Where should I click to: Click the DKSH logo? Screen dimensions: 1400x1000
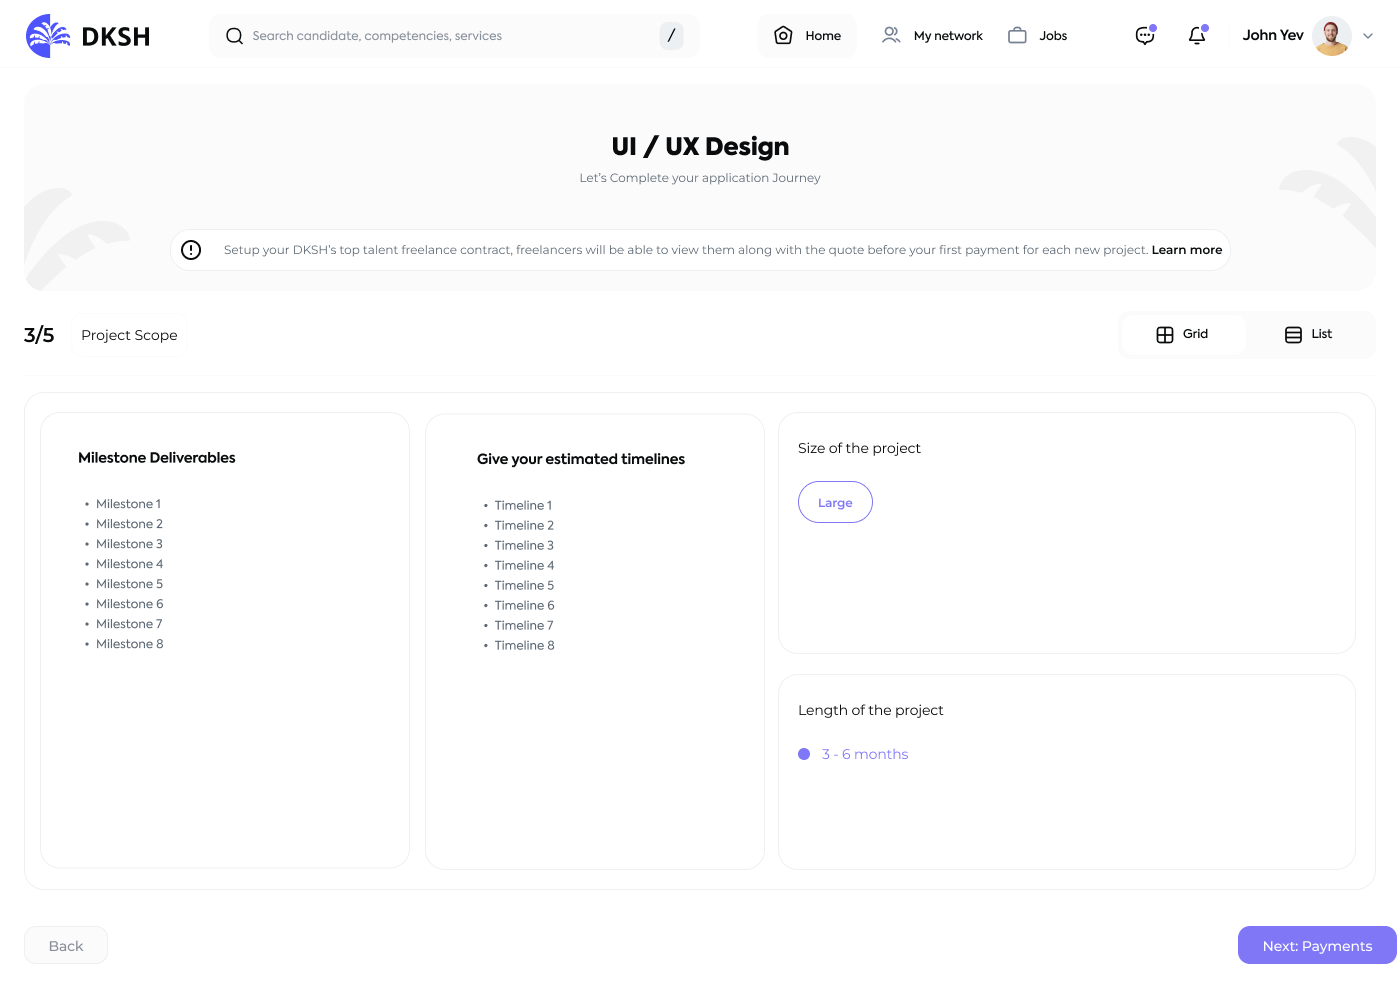pyautogui.click(x=88, y=36)
